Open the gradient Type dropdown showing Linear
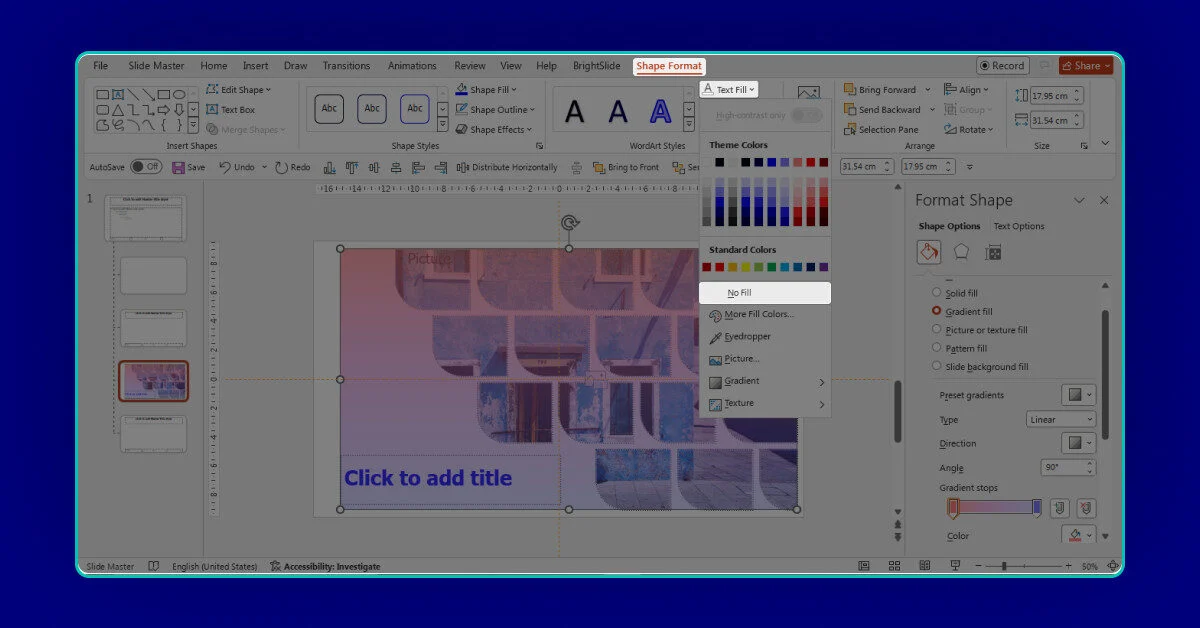The image size is (1200, 628). (1061, 420)
